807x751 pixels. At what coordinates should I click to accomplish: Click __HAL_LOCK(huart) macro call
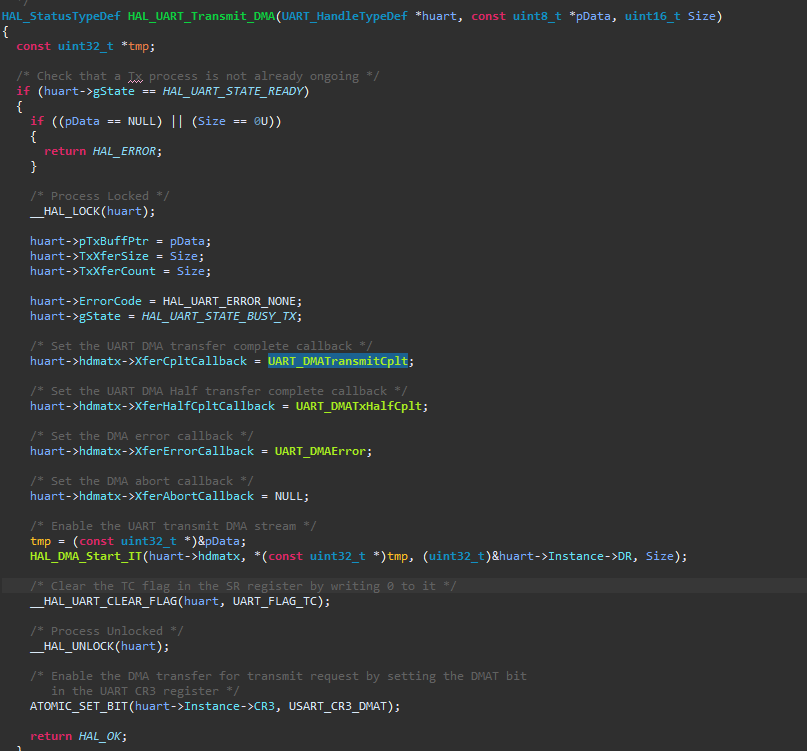[x=92, y=211]
